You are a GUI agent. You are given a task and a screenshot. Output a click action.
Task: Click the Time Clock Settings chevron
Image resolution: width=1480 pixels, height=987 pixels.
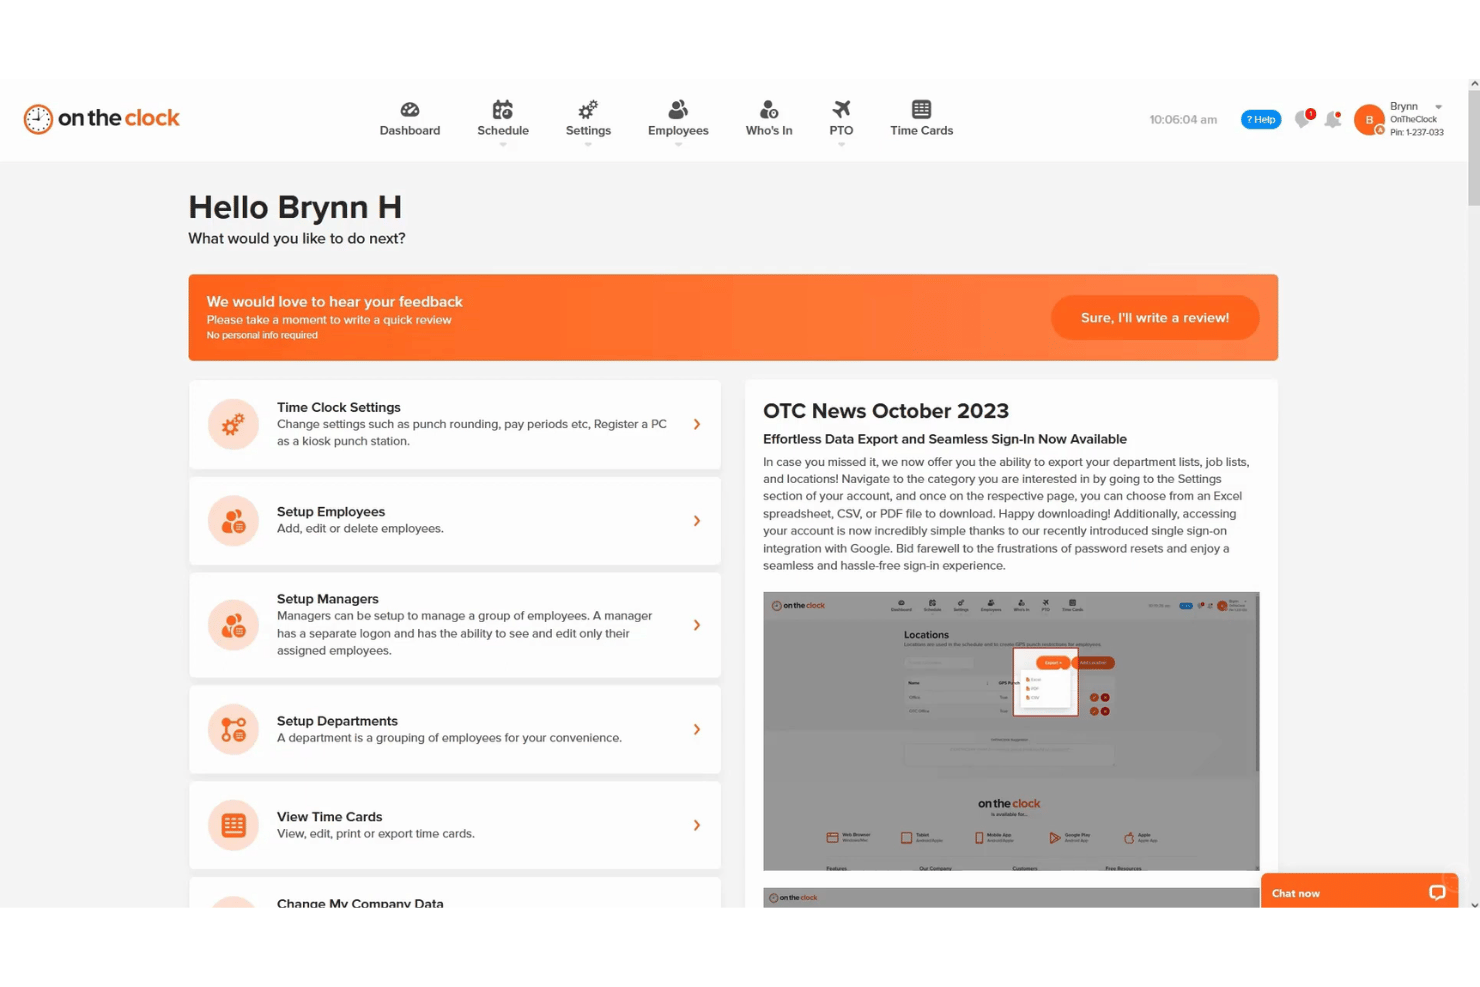(x=697, y=424)
